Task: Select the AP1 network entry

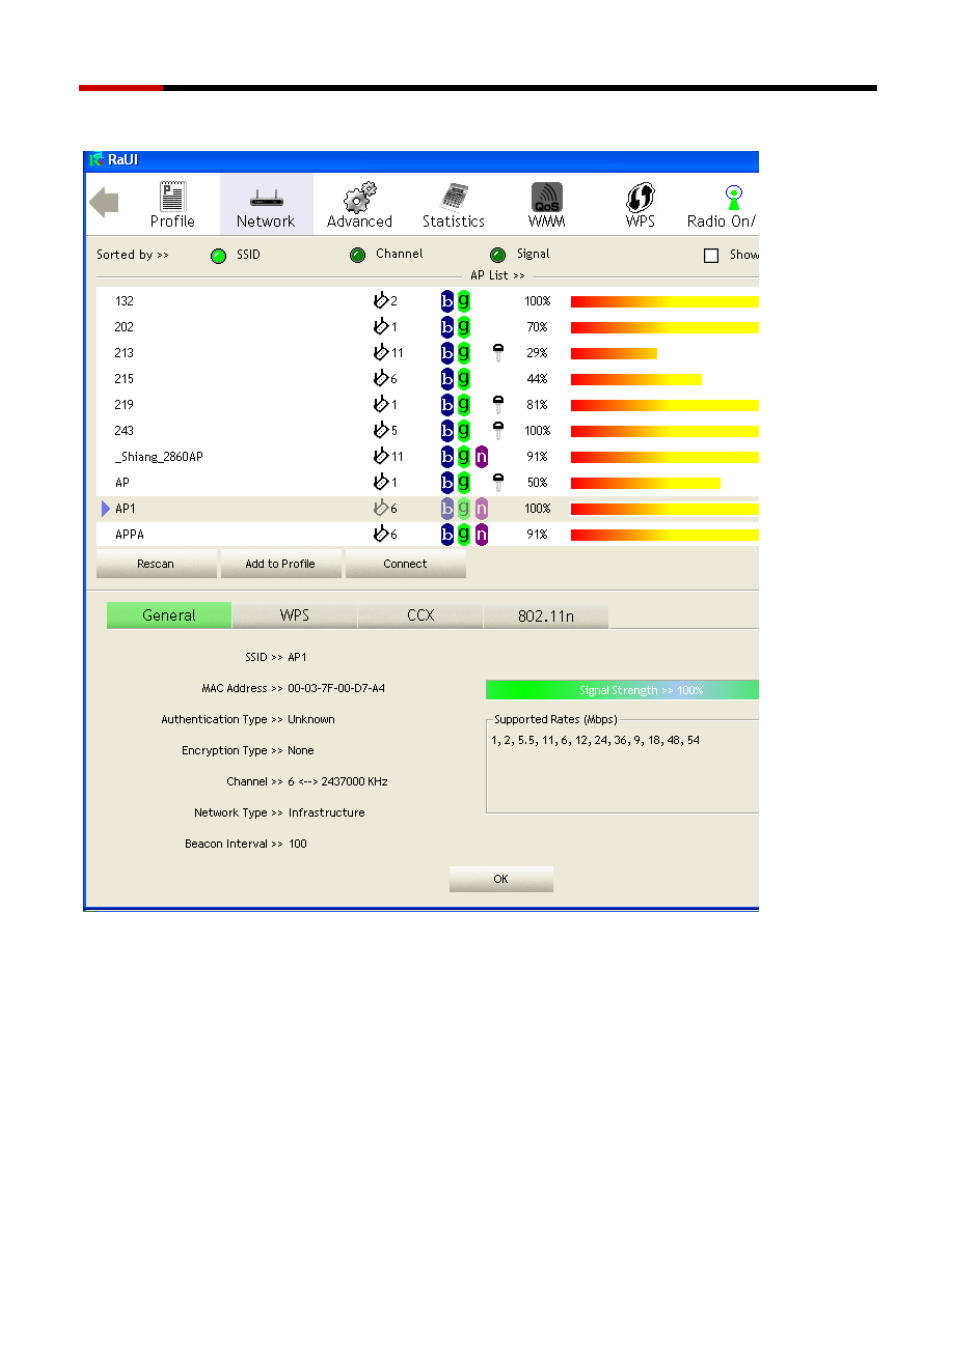Action: click(125, 508)
